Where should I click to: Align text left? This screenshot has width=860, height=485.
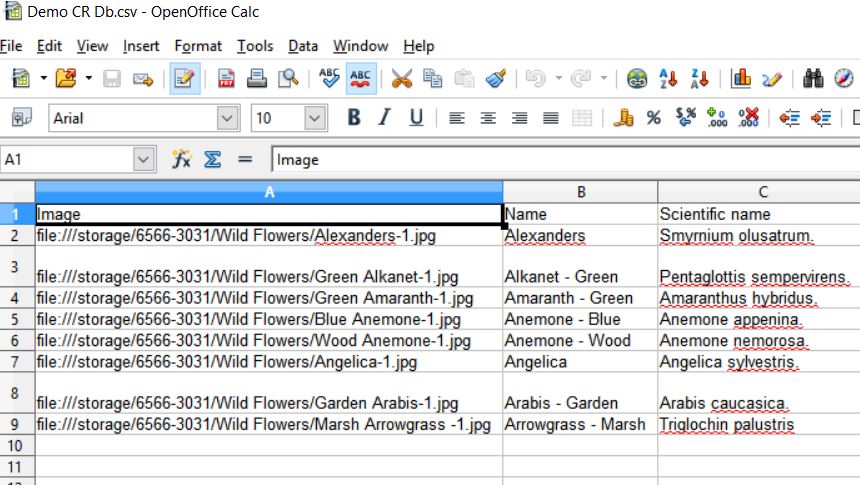[456, 118]
